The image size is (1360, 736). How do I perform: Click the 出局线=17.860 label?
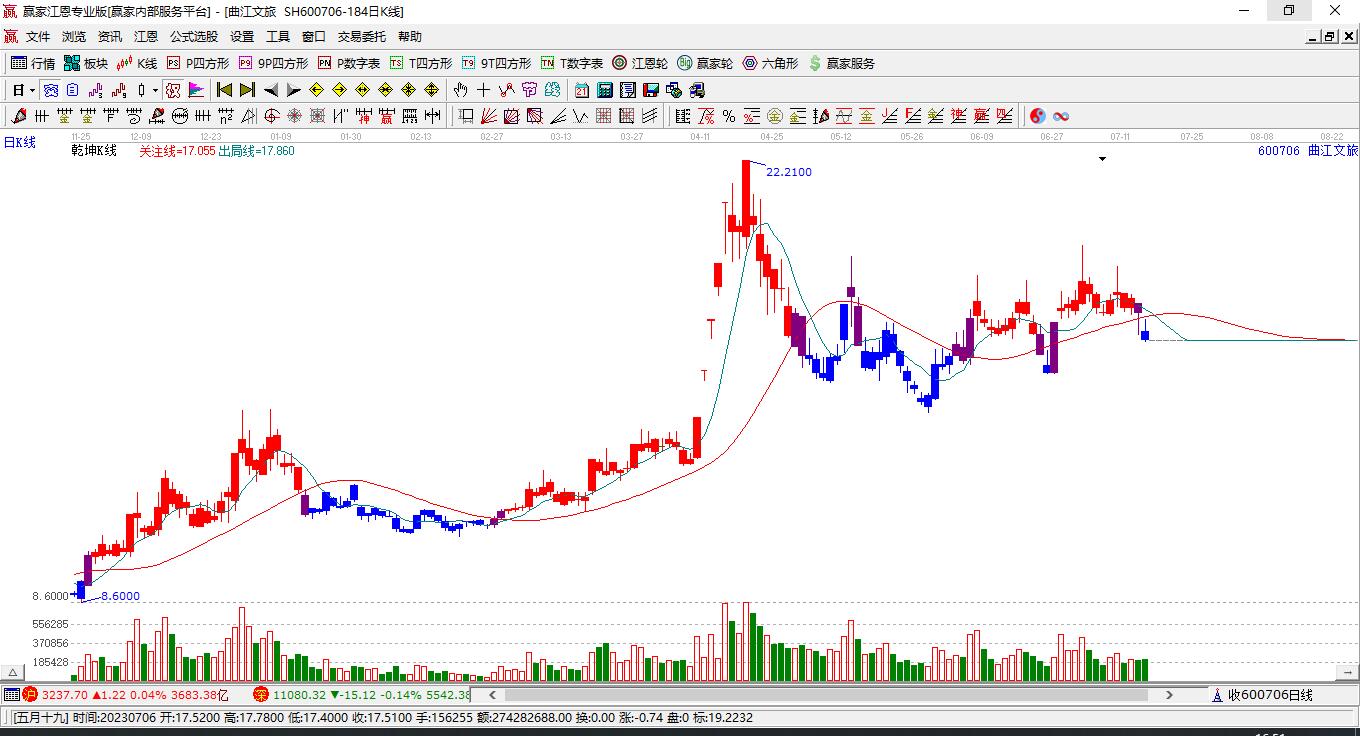click(x=257, y=151)
